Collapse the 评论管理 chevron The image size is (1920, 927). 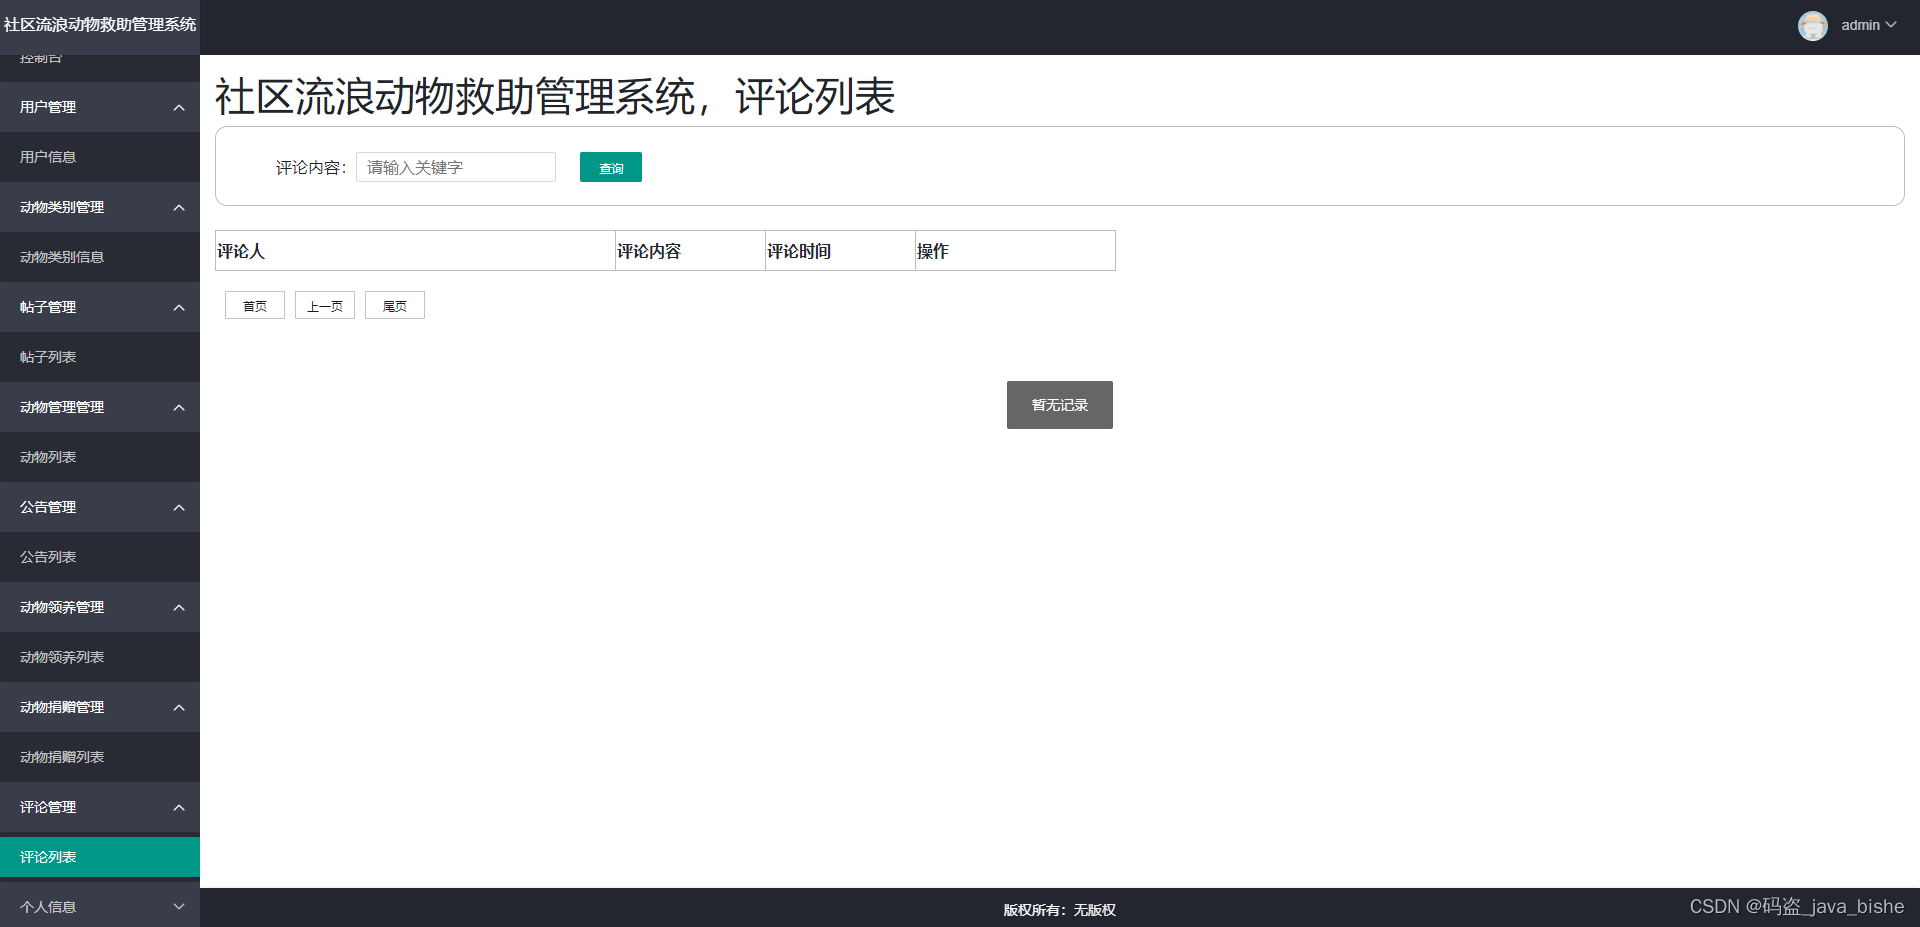click(179, 808)
